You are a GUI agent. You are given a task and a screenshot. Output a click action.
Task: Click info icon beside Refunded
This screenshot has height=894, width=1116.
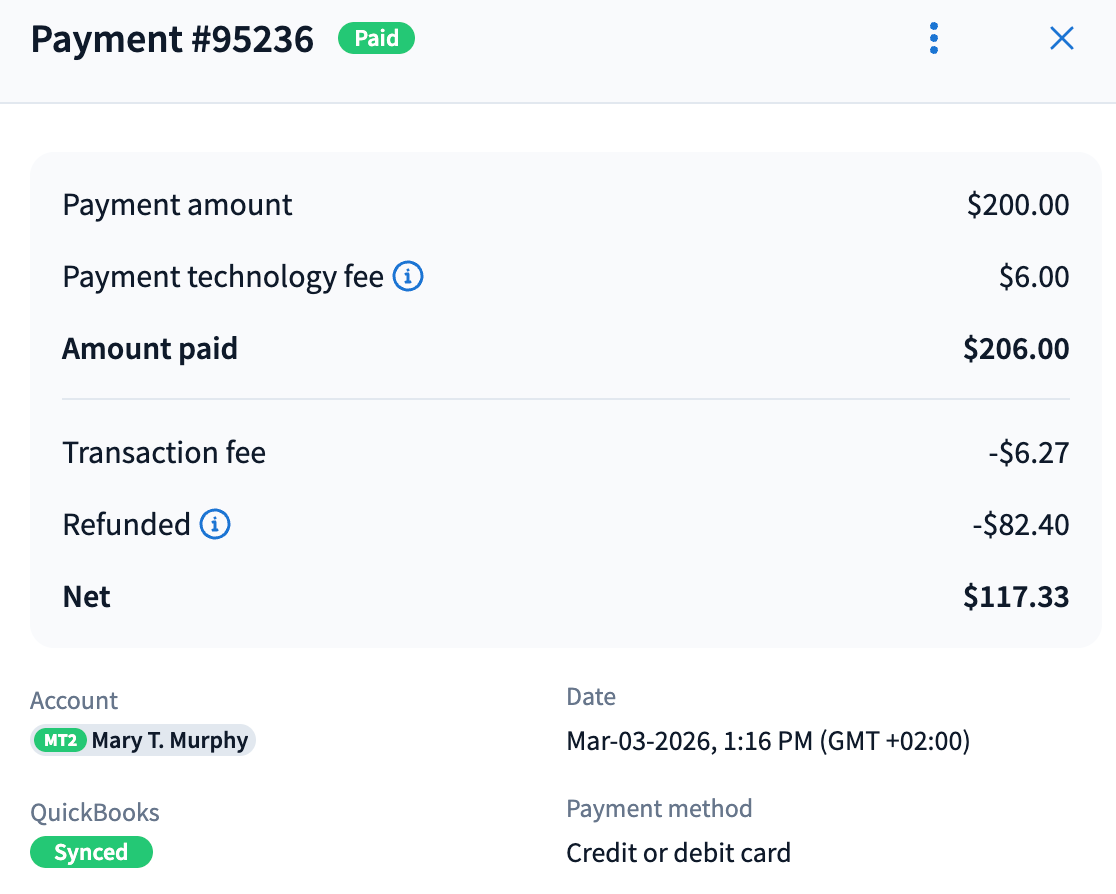(215, 524)
